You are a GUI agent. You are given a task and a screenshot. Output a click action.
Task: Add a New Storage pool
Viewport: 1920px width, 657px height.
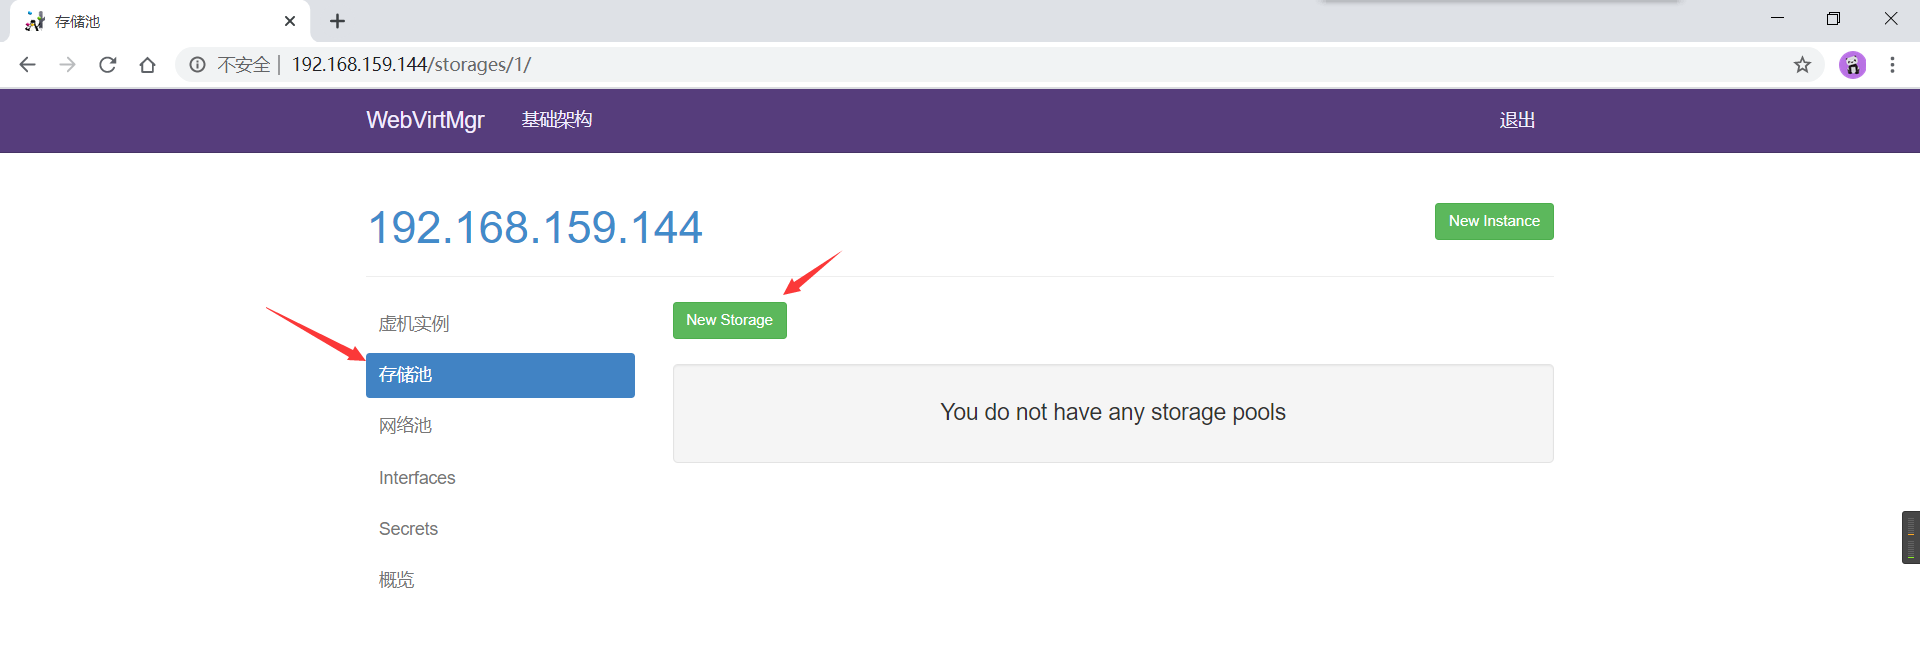coord(729,320)
